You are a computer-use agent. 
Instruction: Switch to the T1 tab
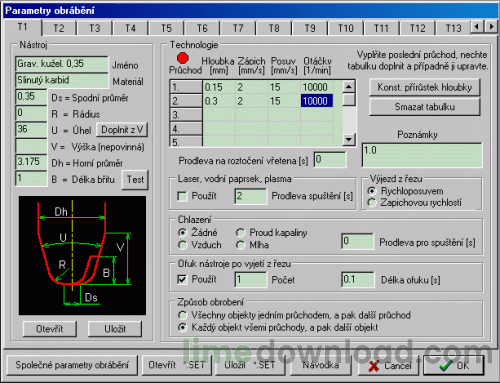pos(22,27)
